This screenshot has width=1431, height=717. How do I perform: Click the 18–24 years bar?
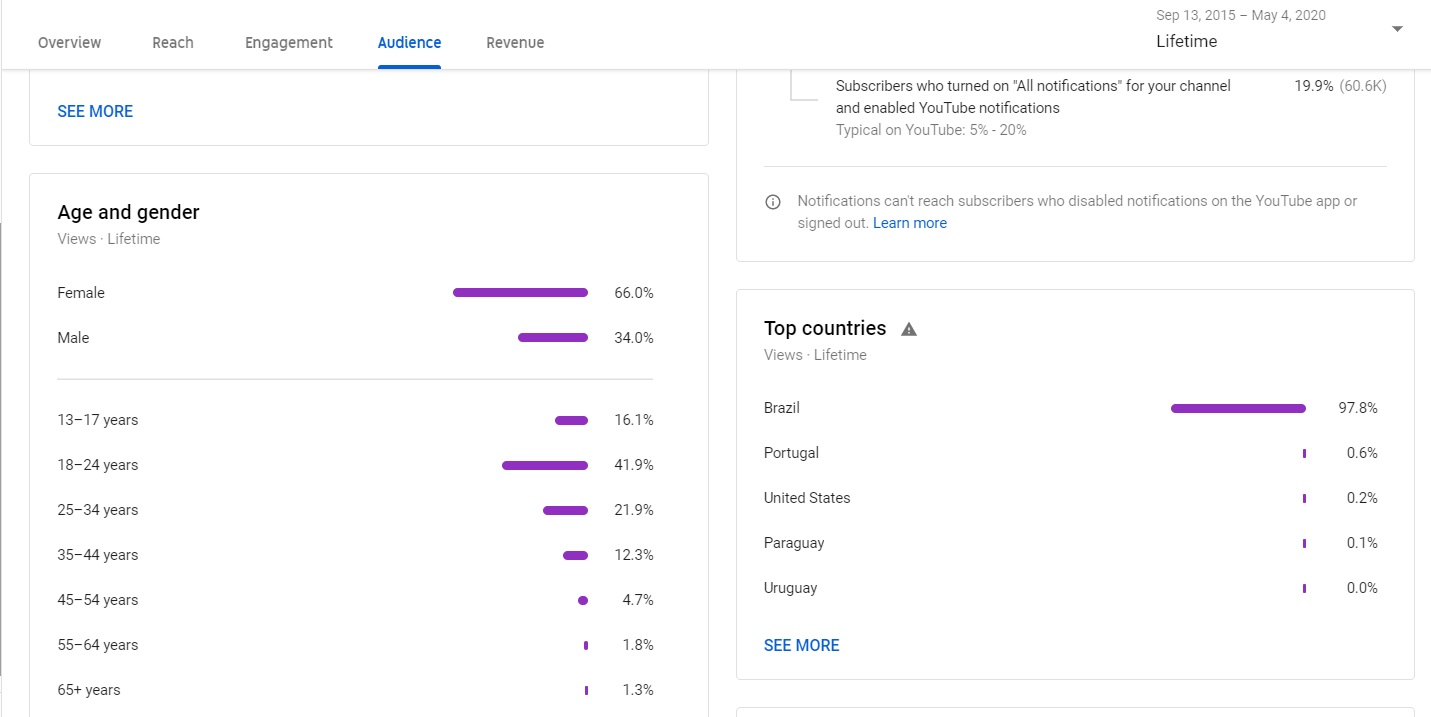click(545, 465)
